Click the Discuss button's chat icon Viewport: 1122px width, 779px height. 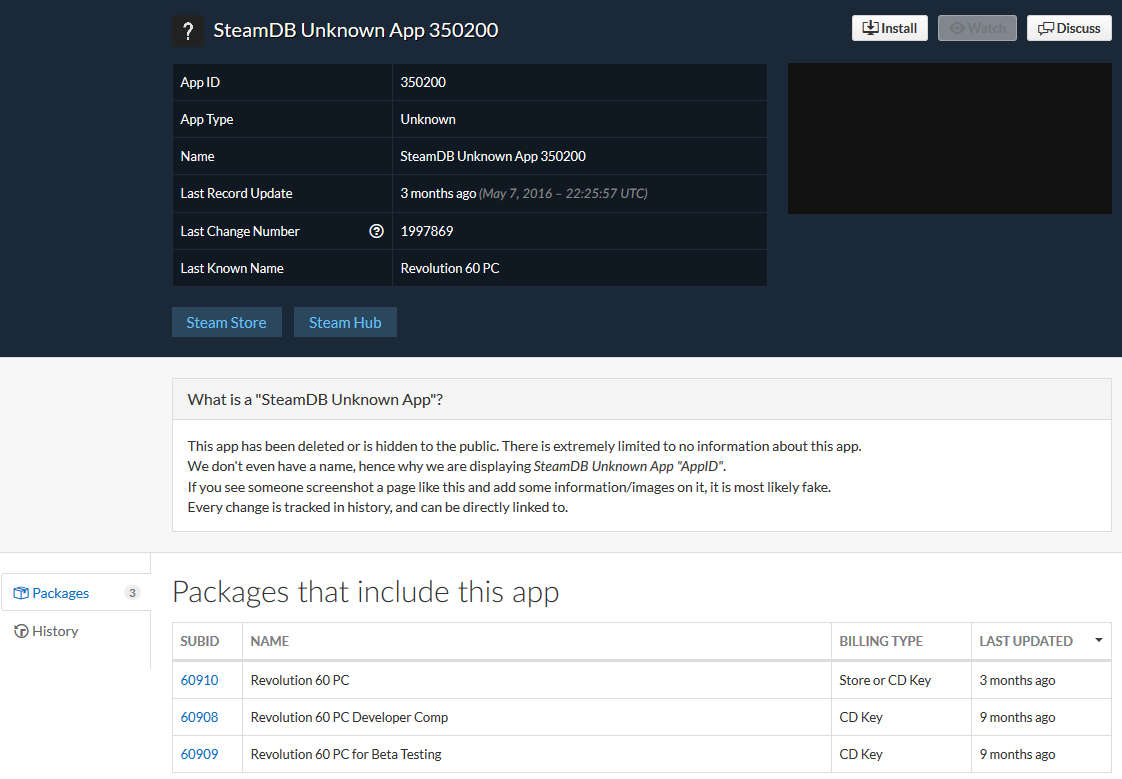point(1045,29)
